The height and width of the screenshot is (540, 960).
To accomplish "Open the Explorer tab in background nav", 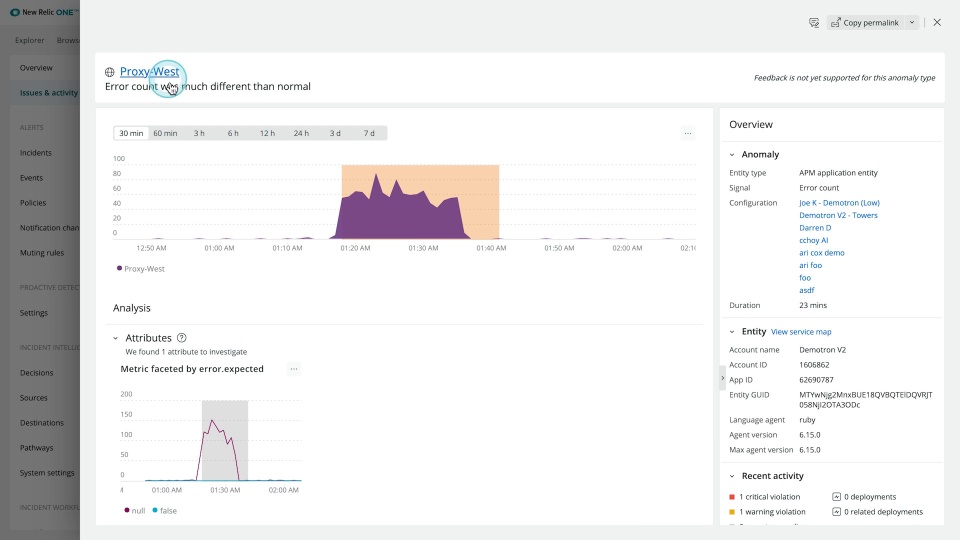I will 29,40.
